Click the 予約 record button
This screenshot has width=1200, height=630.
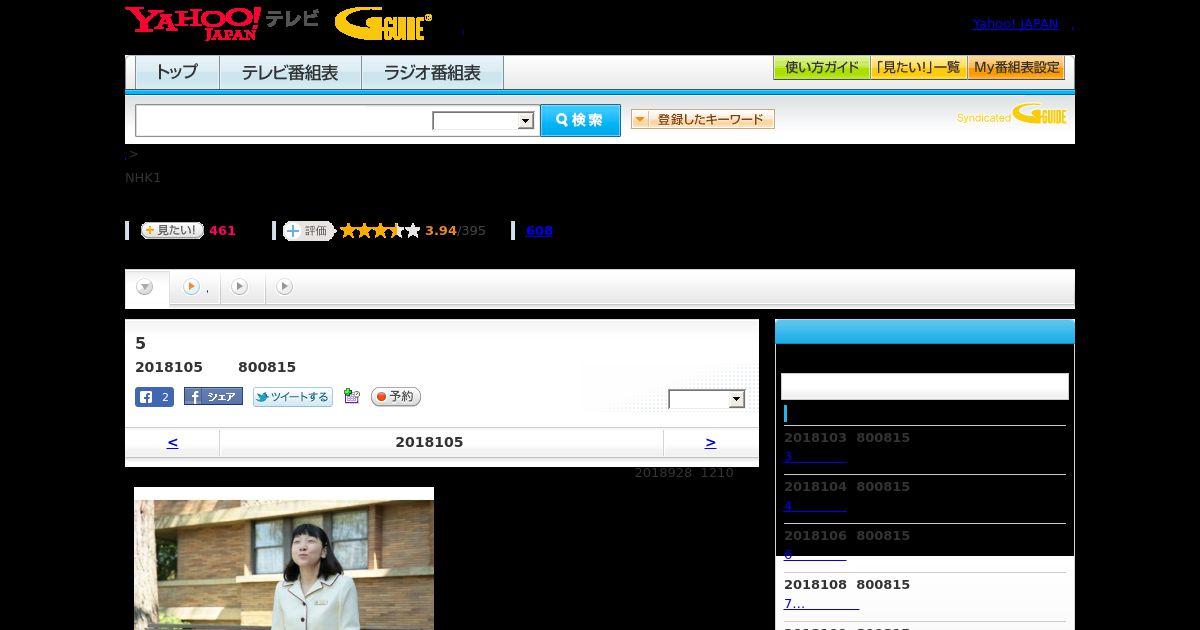tap(396, 397)
